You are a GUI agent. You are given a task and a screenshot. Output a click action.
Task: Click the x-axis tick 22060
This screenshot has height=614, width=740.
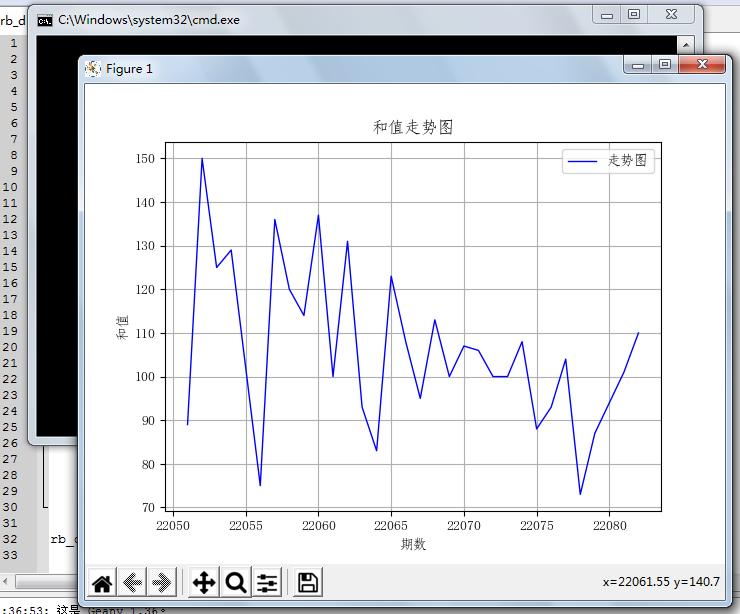[319, 526]
